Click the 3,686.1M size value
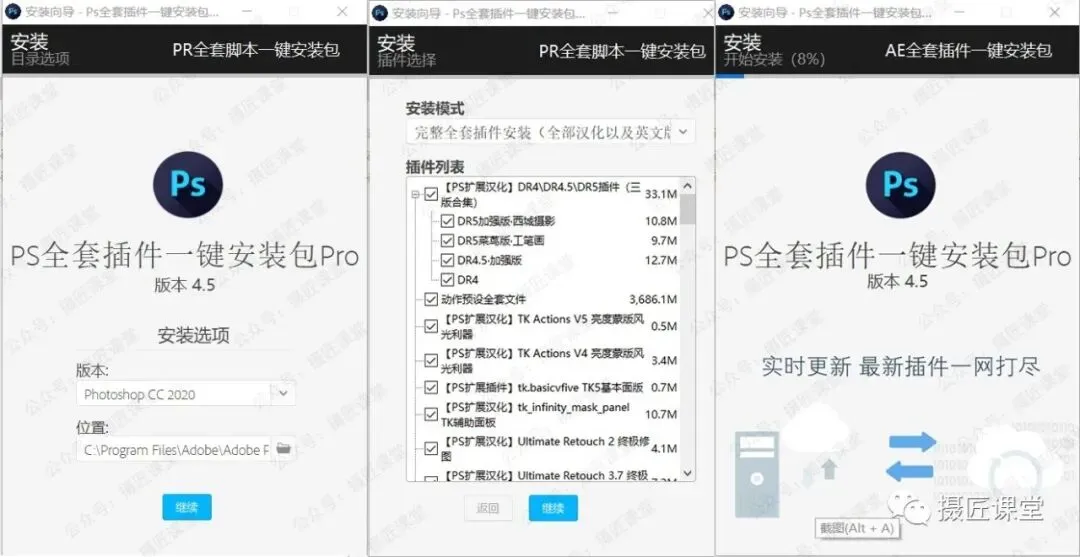The image size is (1080, 557). pyautogui.click(x=652, y=299)
